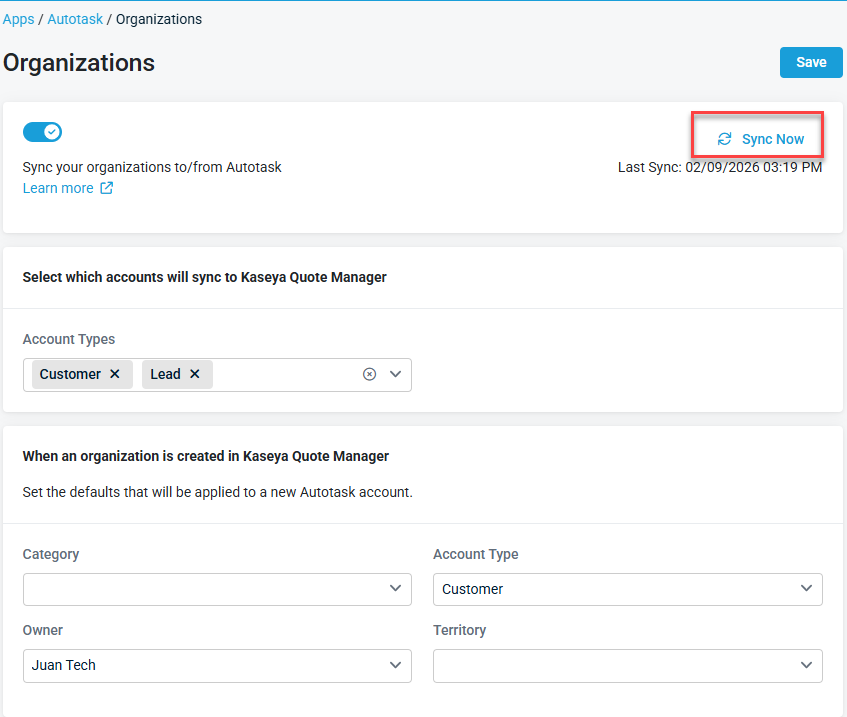Viewport: 847px width, 717px height.
Task: Click the Sync Now button text
Action: click(772, 139)
